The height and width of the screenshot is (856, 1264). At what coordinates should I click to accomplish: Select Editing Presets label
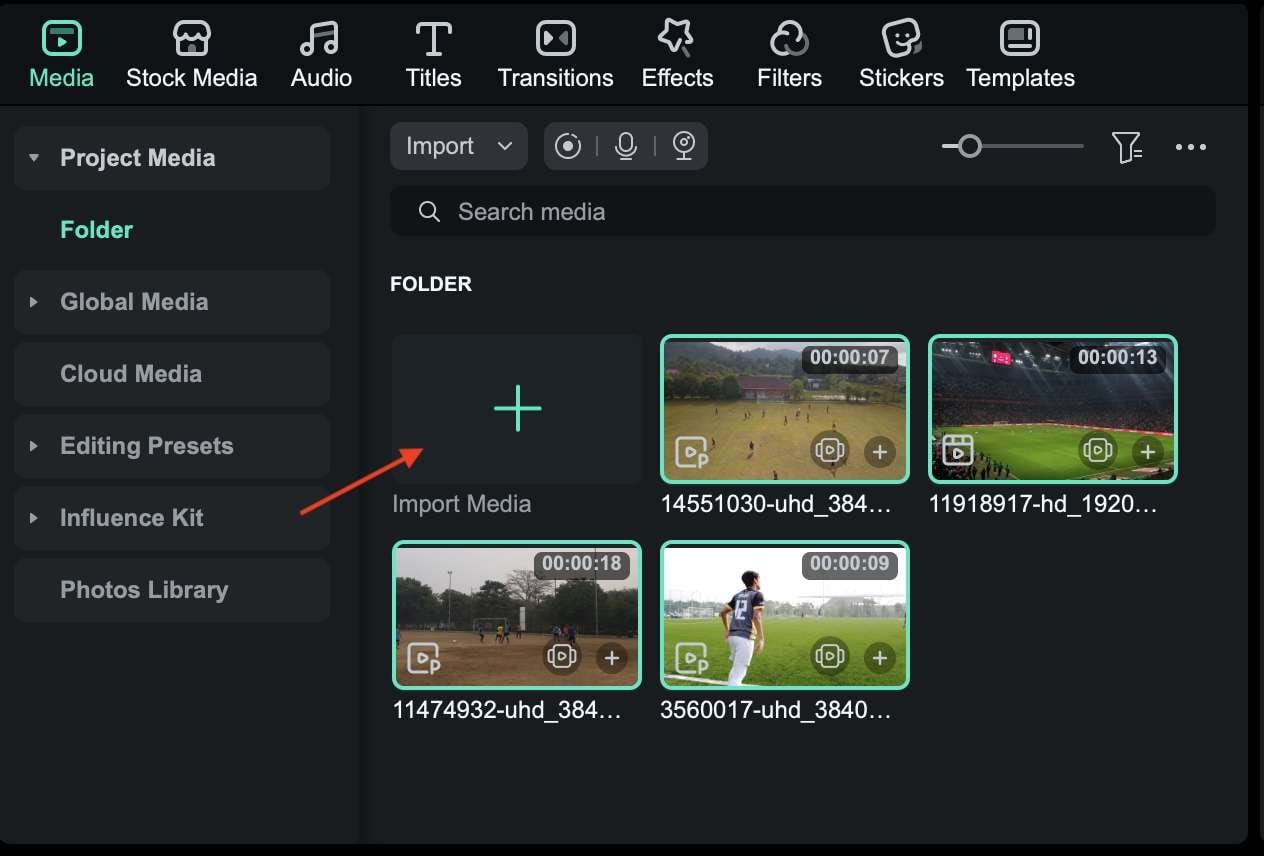tap(147, 446)
